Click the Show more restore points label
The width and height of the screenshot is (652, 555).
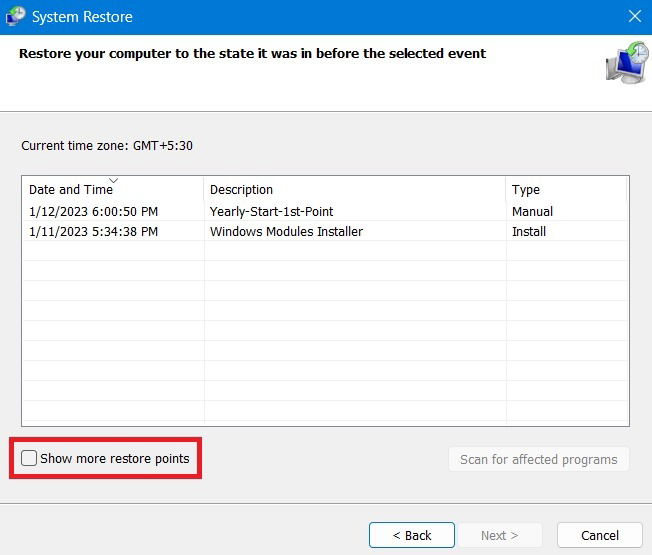[115, 459]
